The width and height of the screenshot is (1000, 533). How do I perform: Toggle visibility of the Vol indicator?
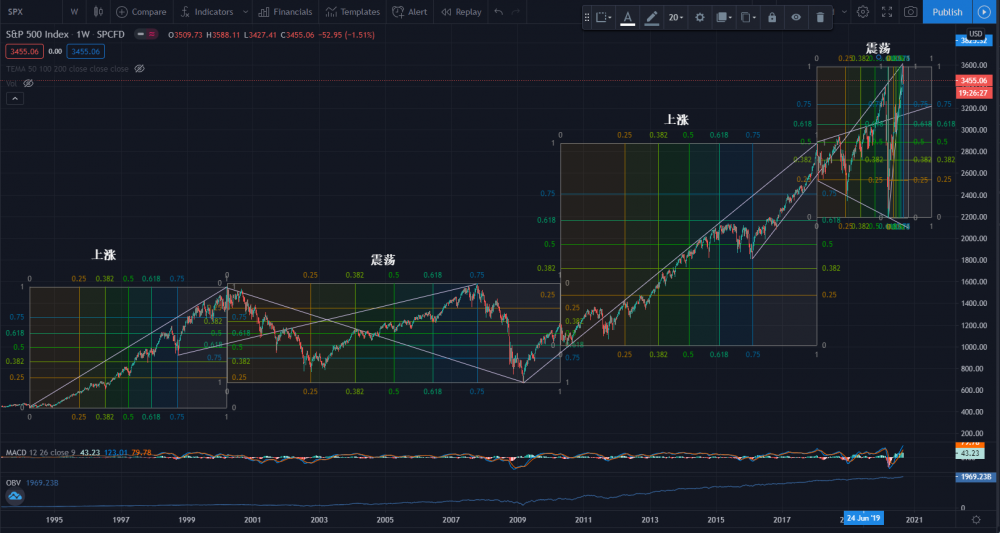(28, 83)
